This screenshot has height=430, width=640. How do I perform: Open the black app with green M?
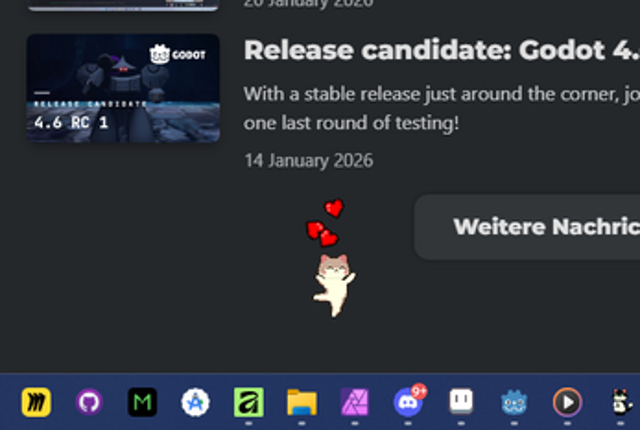(x=142, y=402)
